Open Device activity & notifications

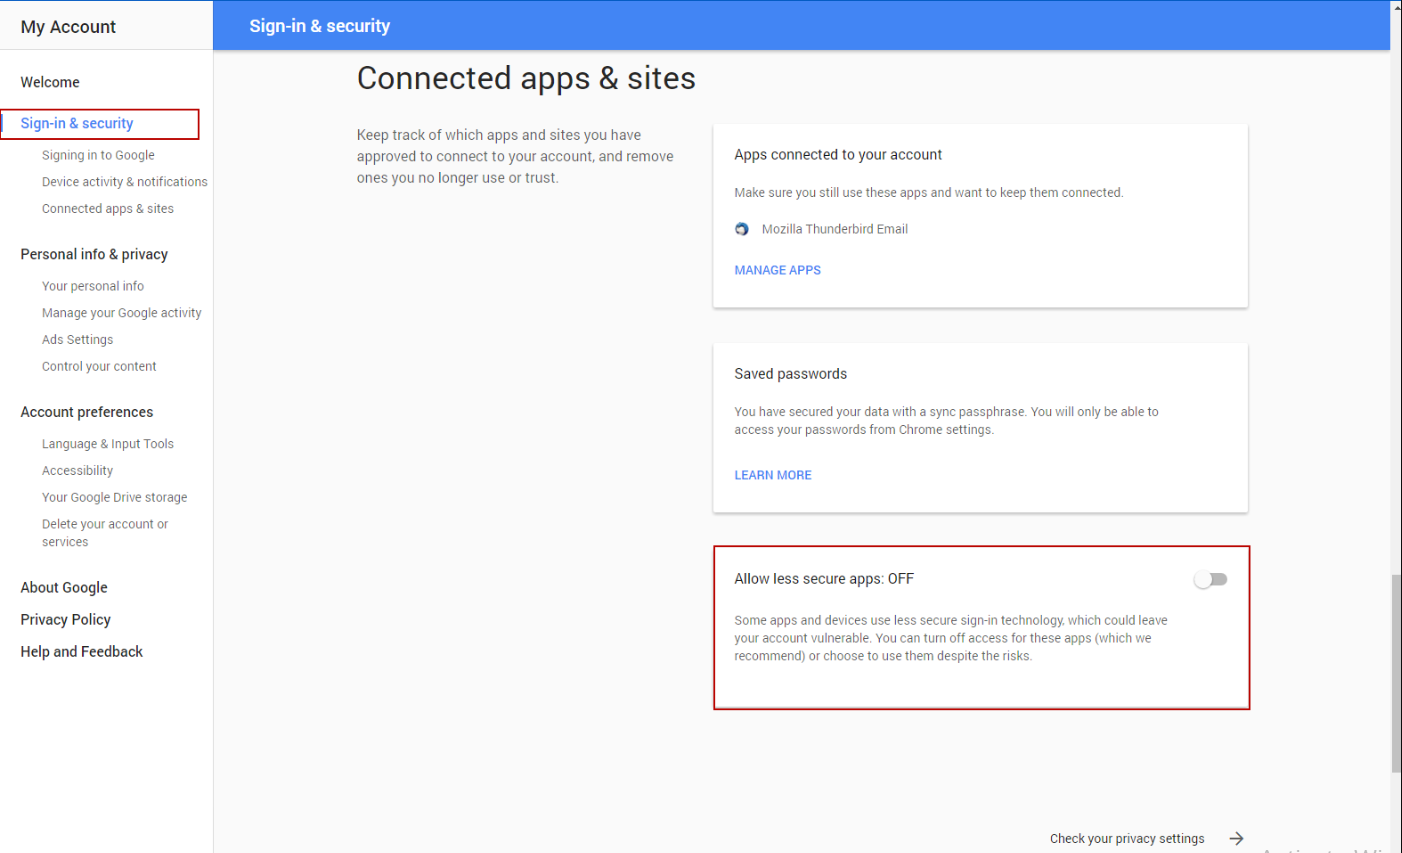[x=124, y=182]
